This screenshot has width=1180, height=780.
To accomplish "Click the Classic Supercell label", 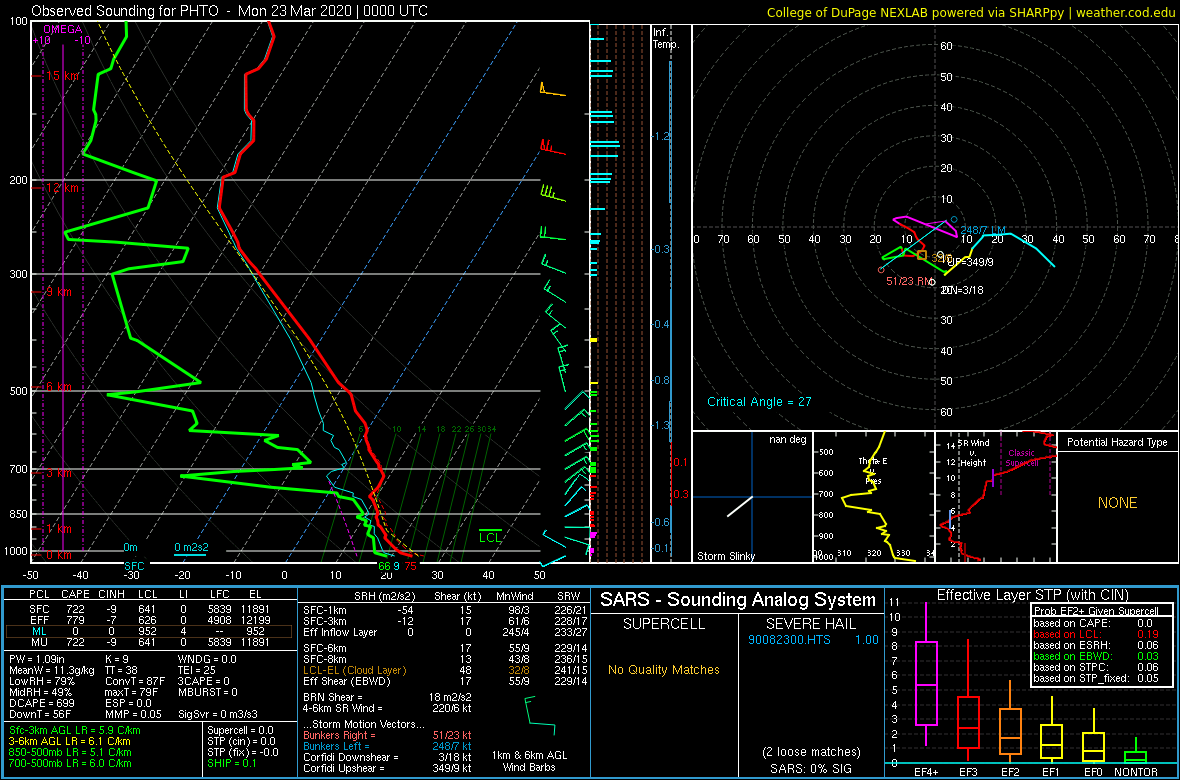I will pos(1021,458).
